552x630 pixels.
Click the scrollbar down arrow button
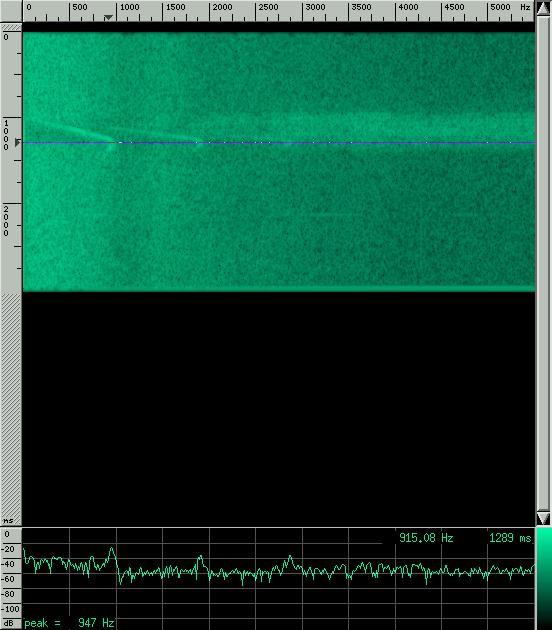coord(543,518)
